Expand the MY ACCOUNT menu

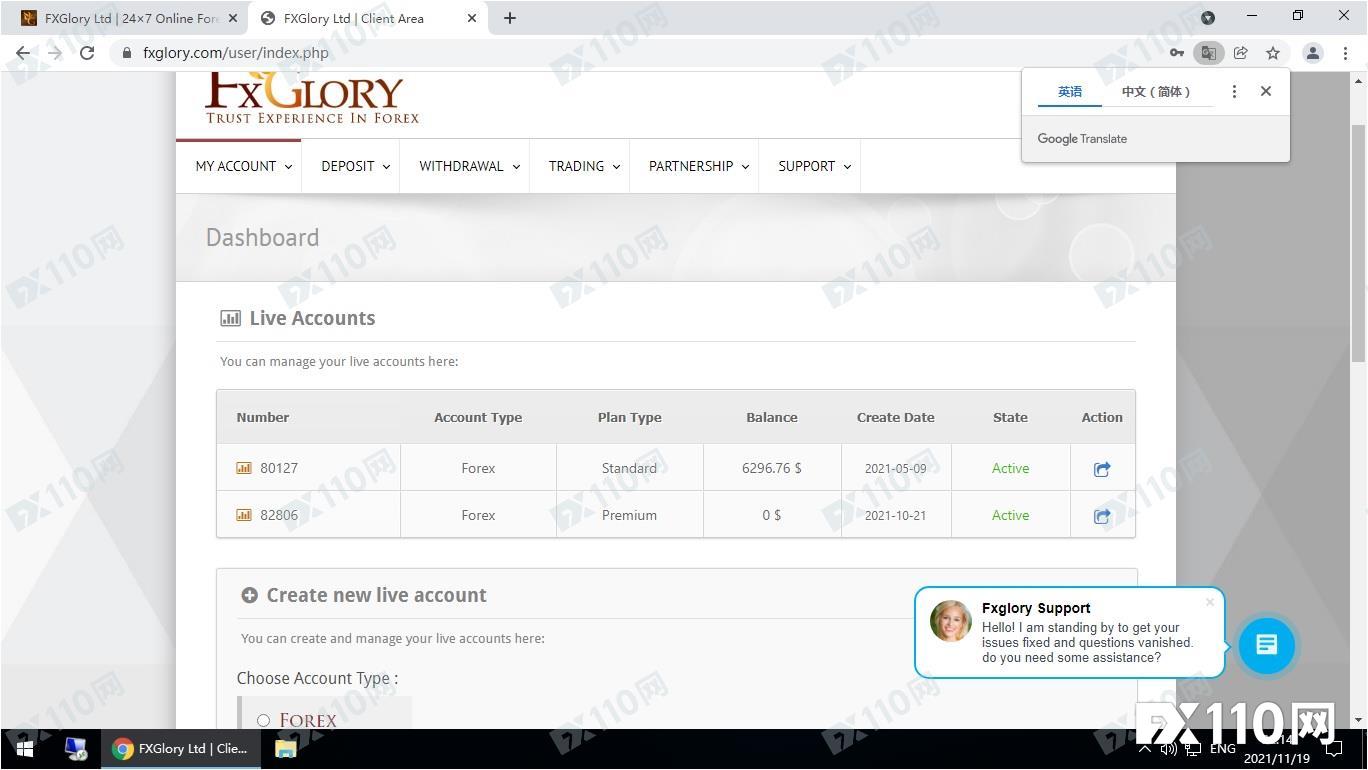[243, 166]
